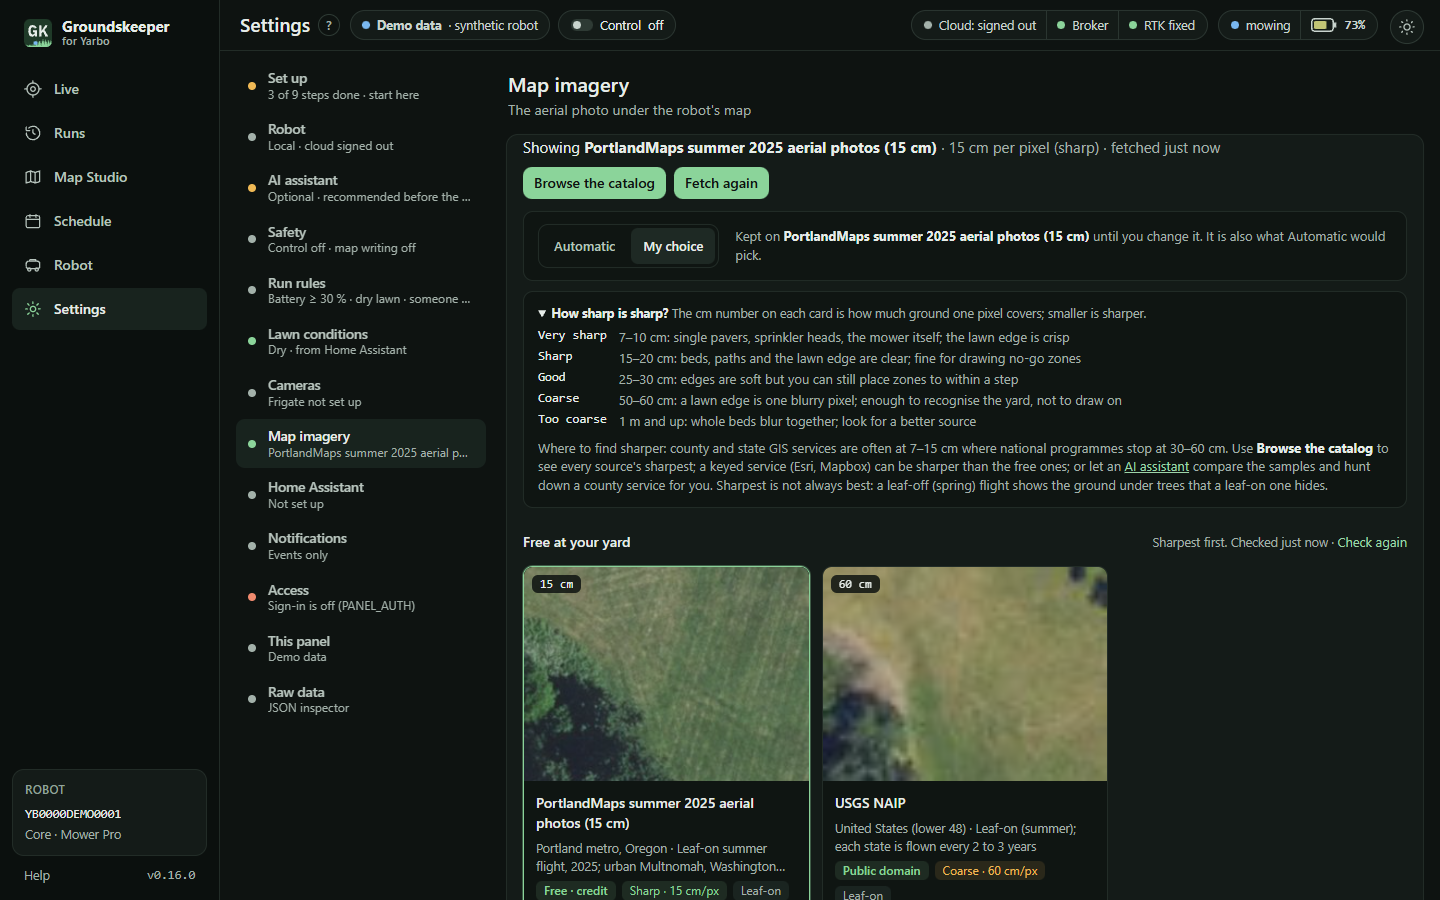The image size is (1440, 900).
Task: Click the USGS NAIP card title
Action: [x=870, y=803]
